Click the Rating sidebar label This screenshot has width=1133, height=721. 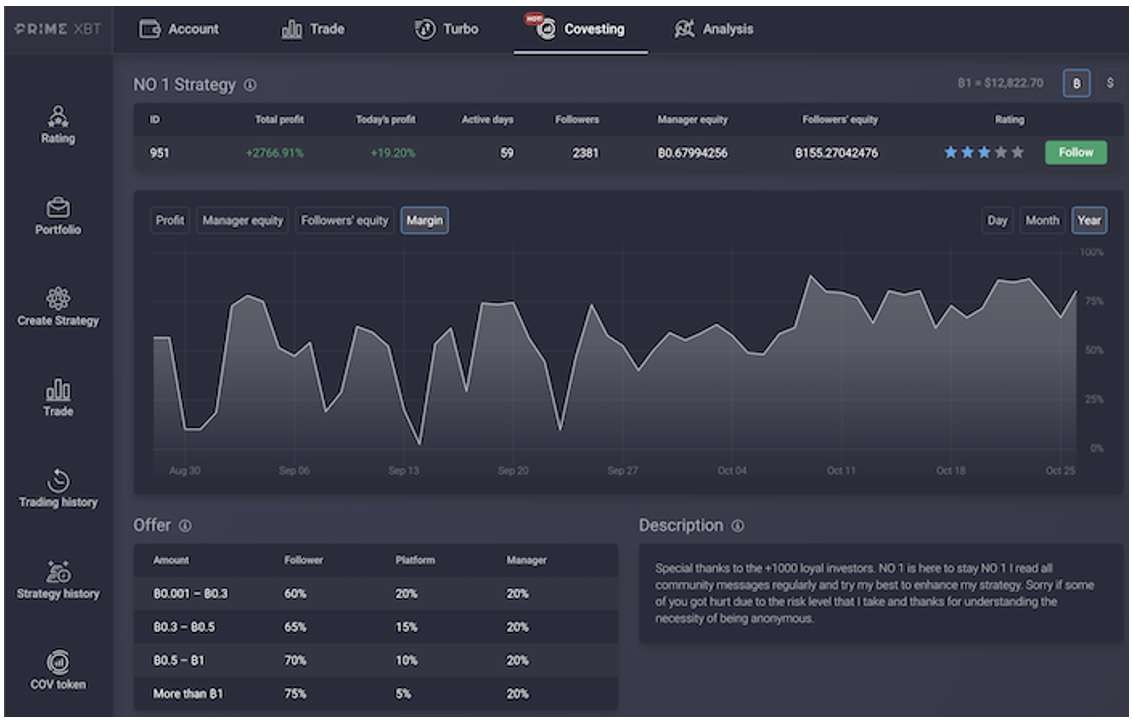(58, 138)
